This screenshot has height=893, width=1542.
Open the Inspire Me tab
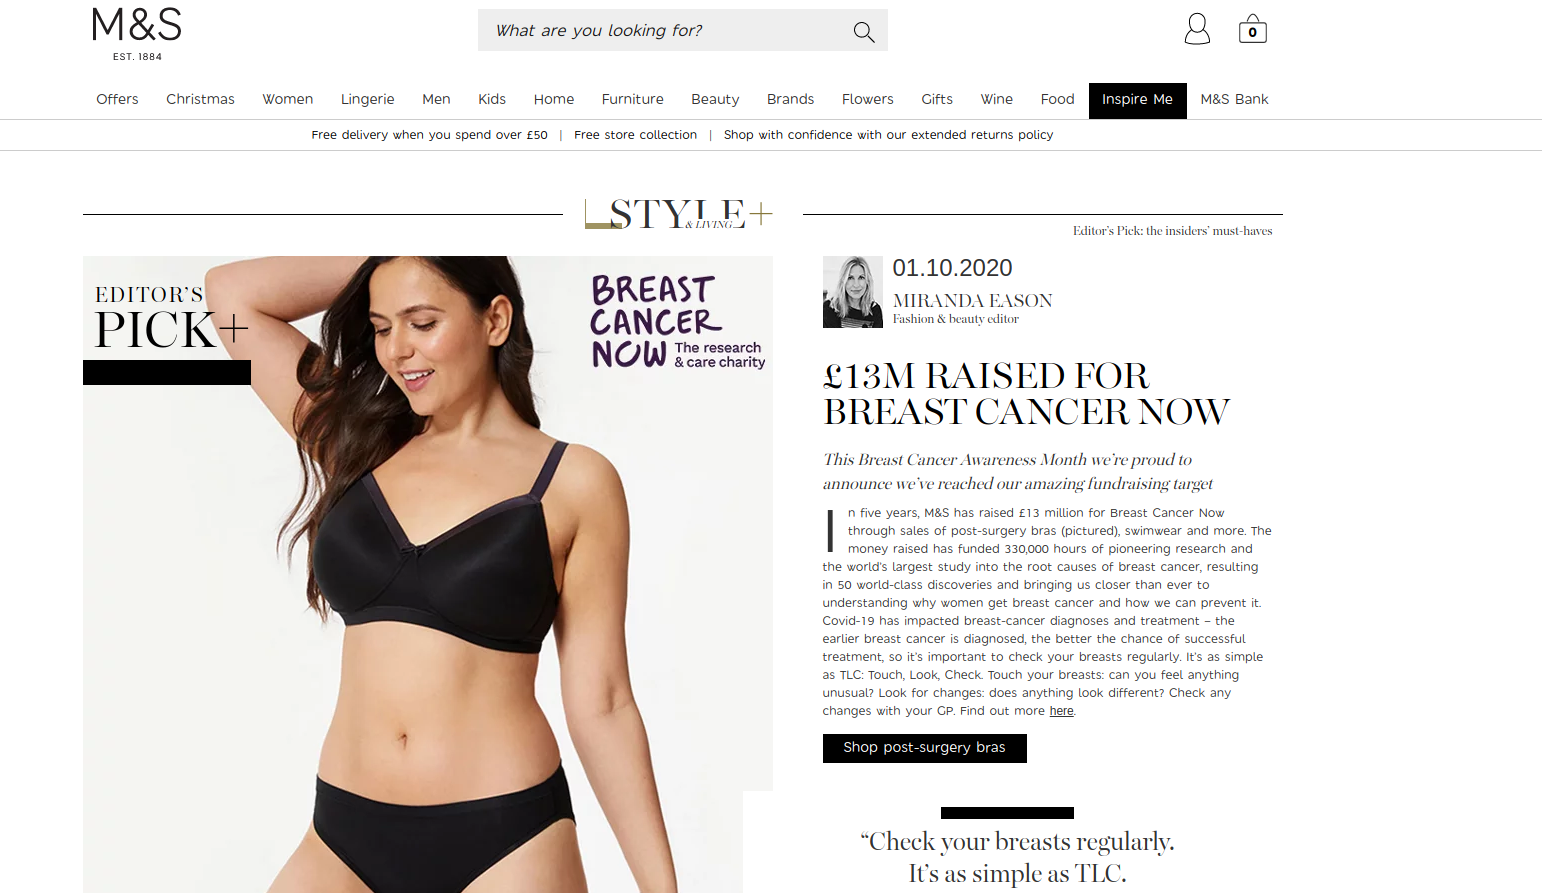coord(1137,100)
